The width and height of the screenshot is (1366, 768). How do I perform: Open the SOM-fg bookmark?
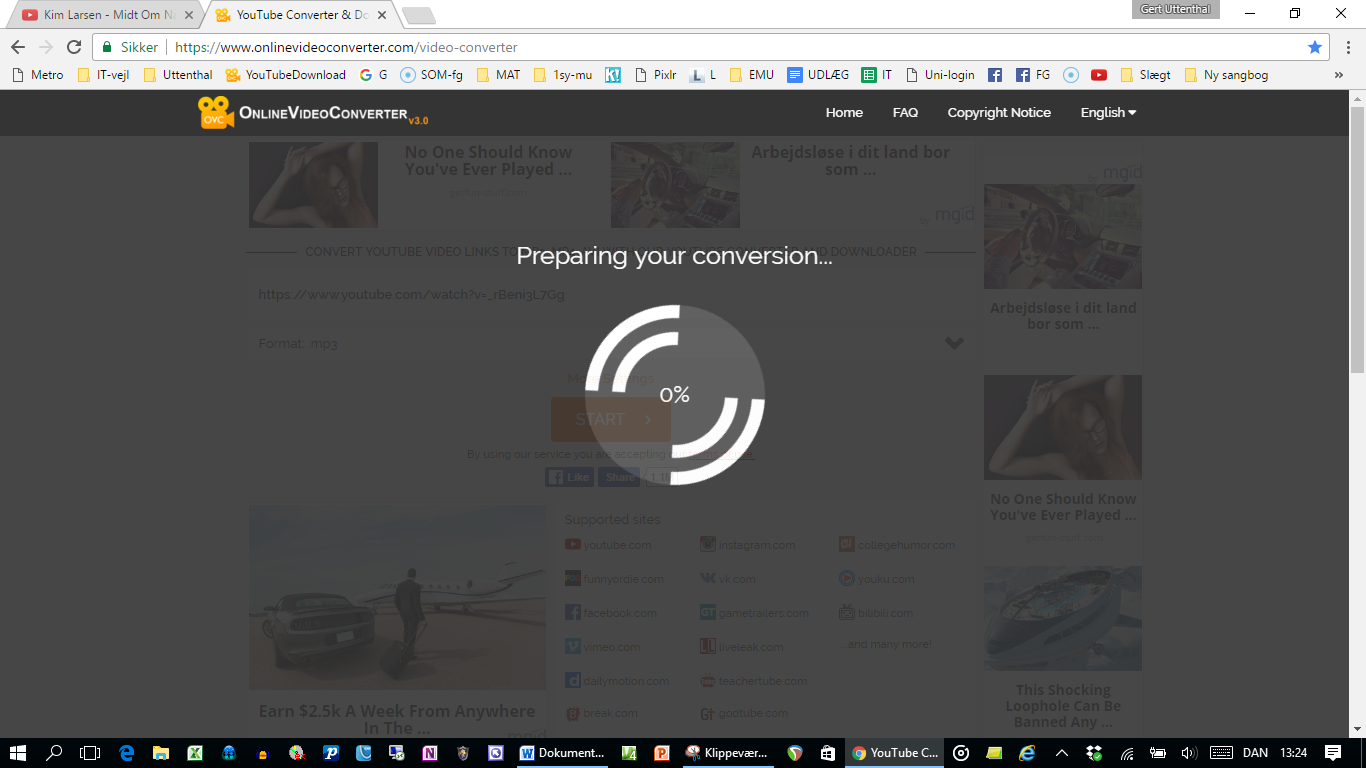(431, 75)
